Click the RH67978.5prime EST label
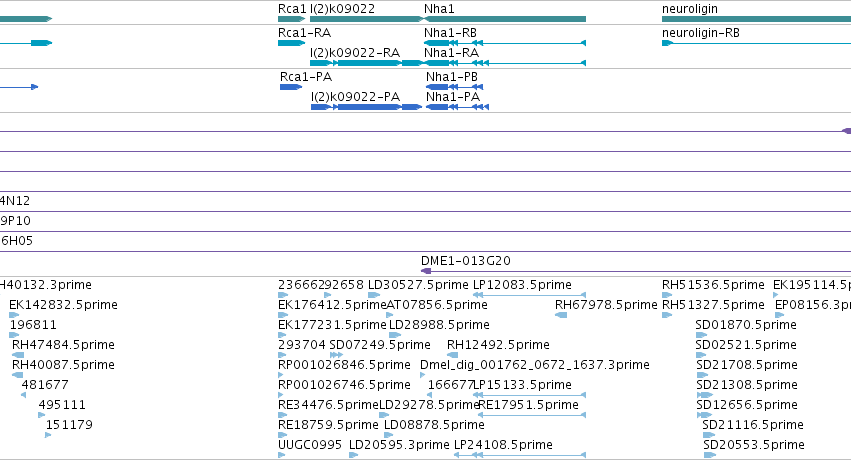Image resolution: width=851 pixels, height=460 pixels. click(x=606, y=305)
